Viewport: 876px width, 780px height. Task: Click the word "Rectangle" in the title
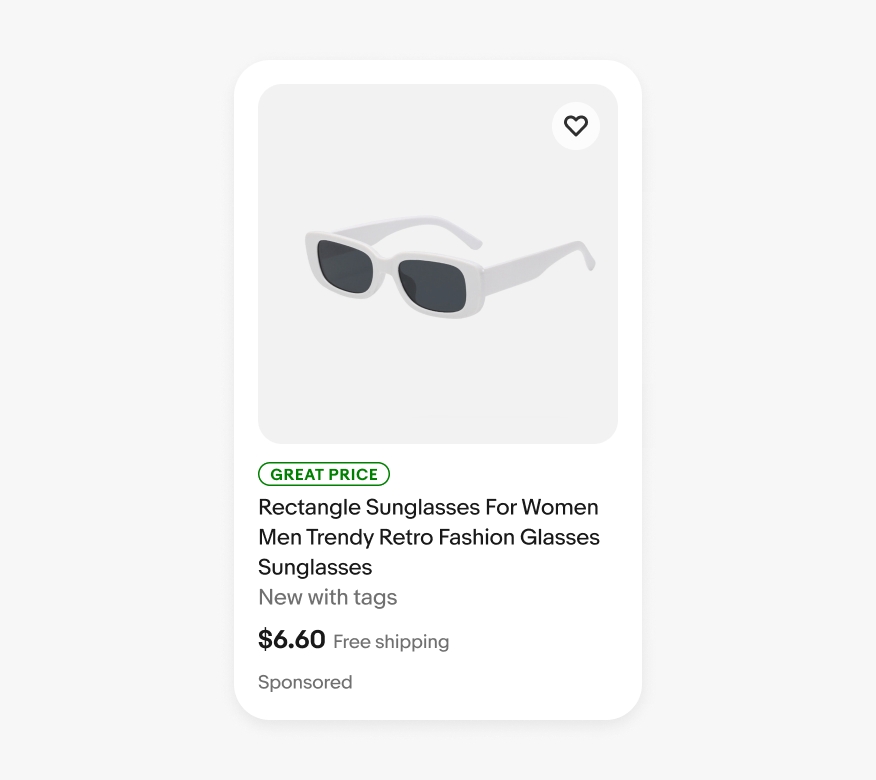tap(308, 507)
